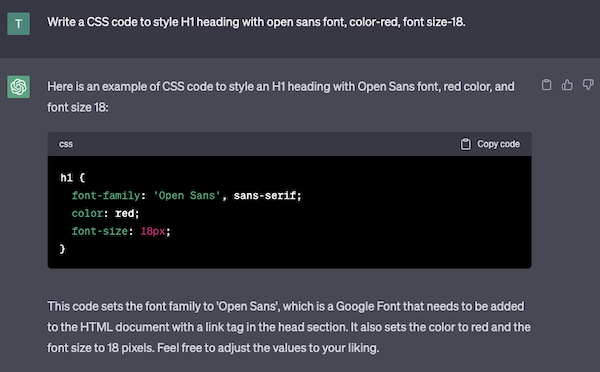Click the Copy code button

[x=490, y=144]
